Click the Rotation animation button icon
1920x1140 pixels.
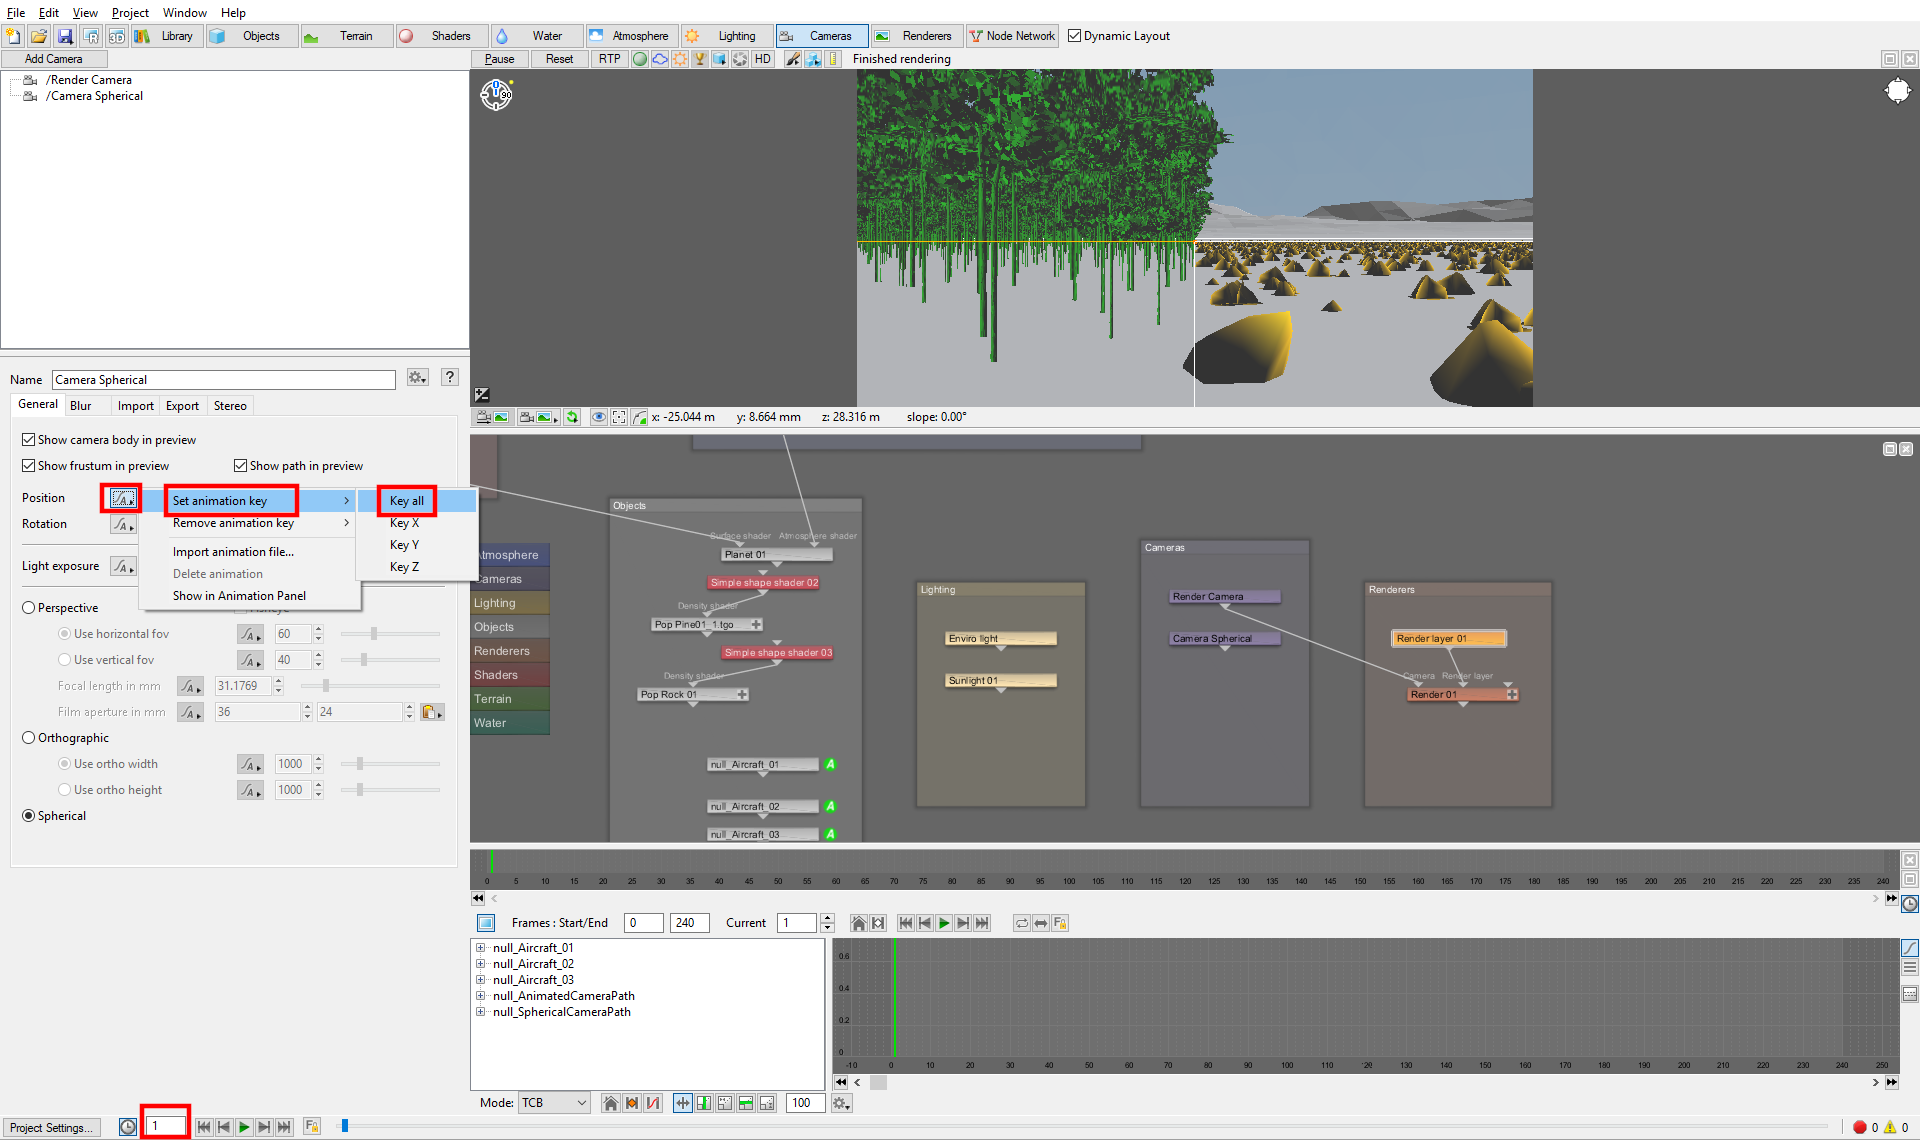click(122, 524)
